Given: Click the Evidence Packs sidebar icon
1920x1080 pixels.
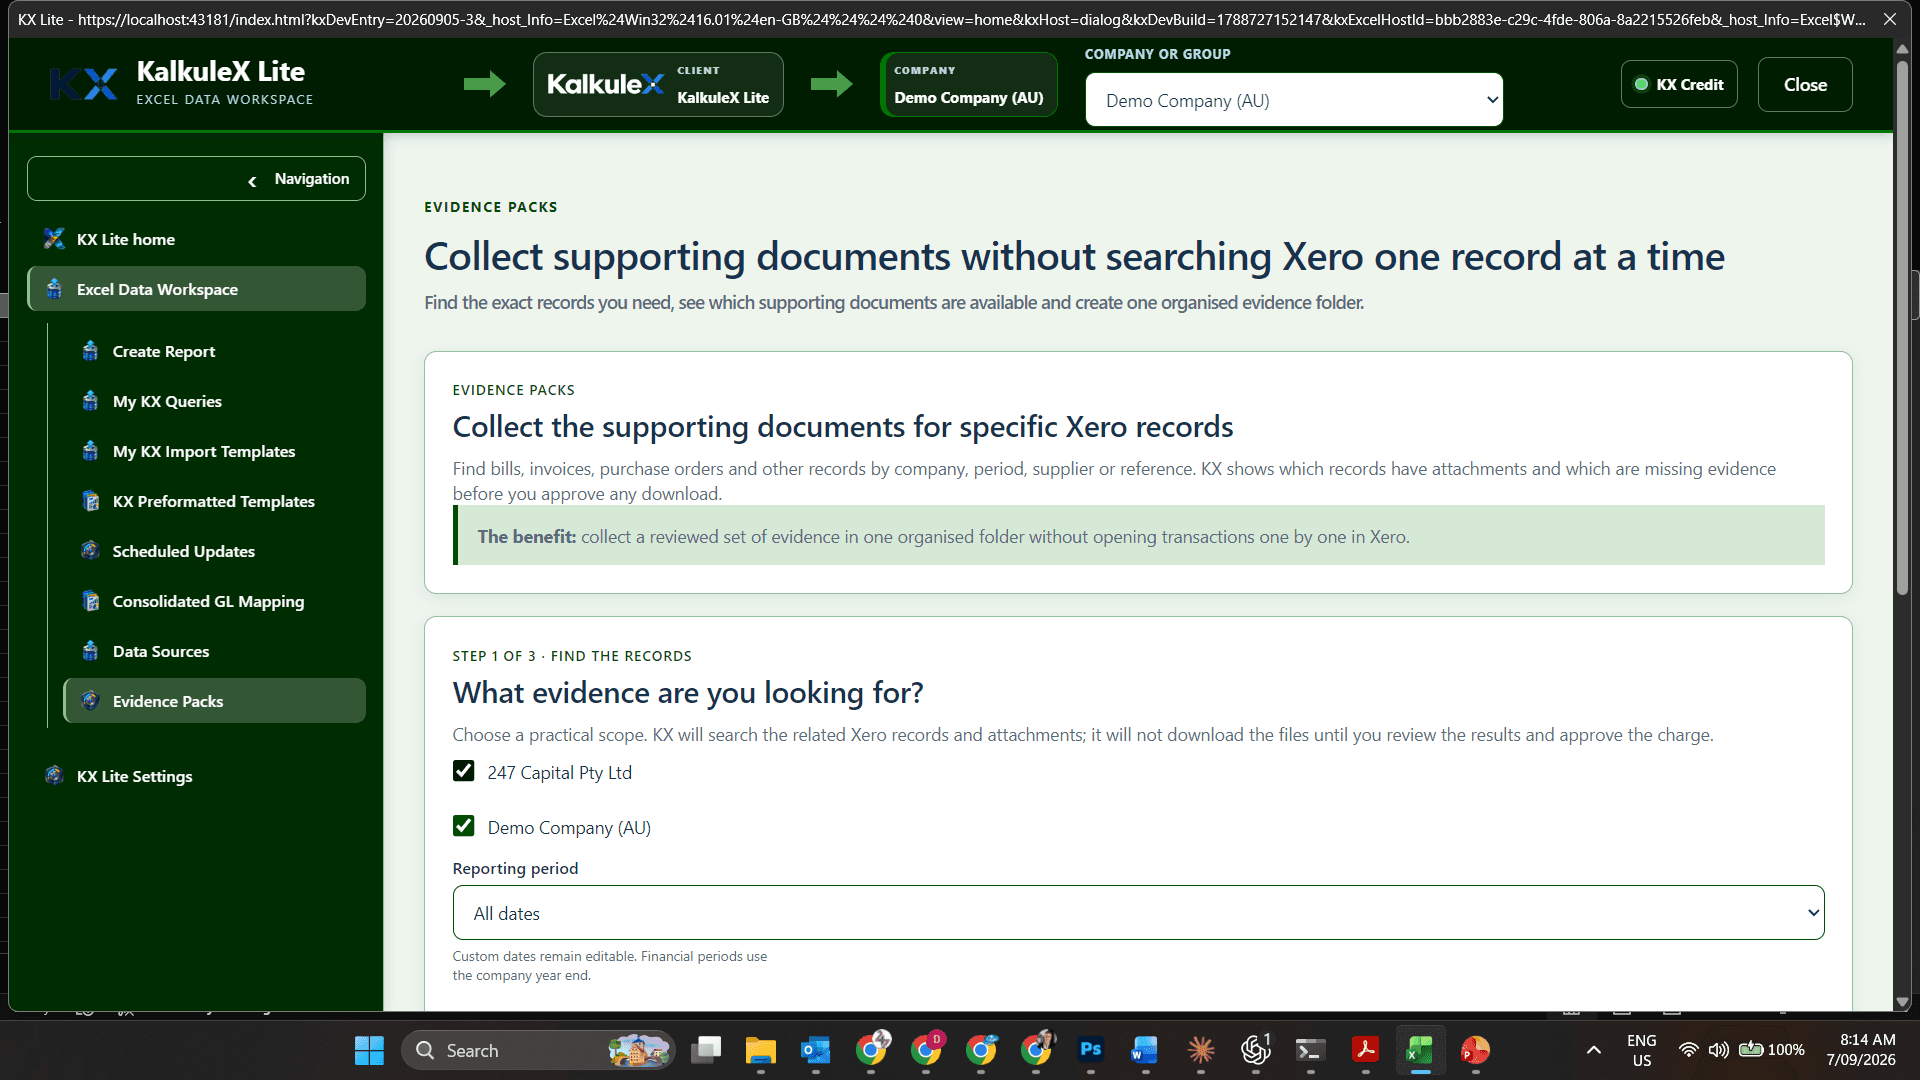Looking at the screenshot, I should click(90, 701).
